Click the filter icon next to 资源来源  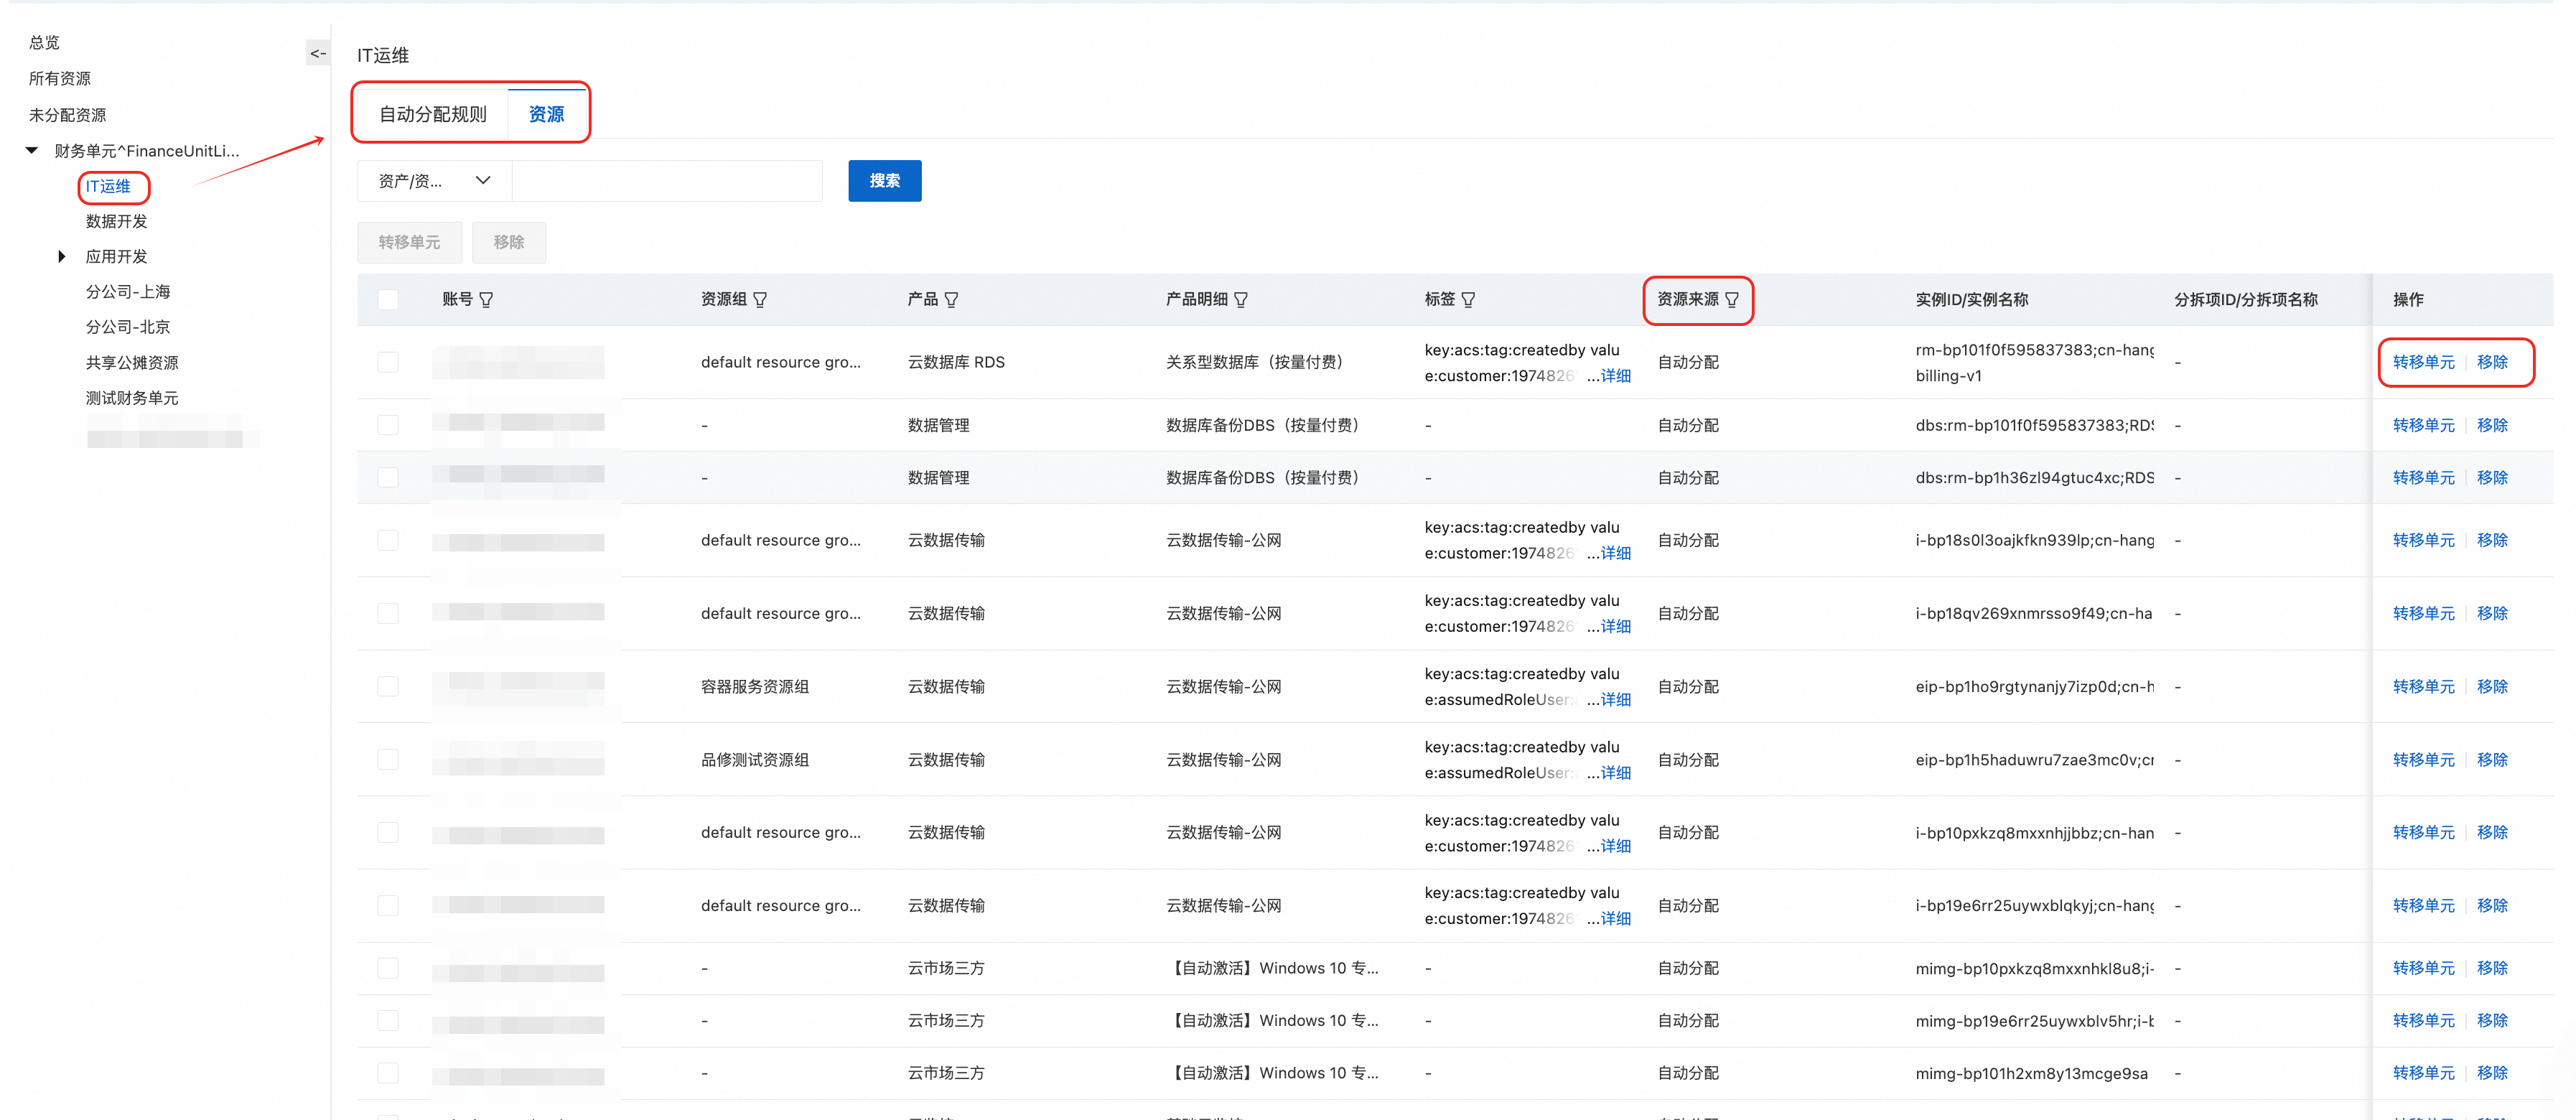tap(1731, 300)
